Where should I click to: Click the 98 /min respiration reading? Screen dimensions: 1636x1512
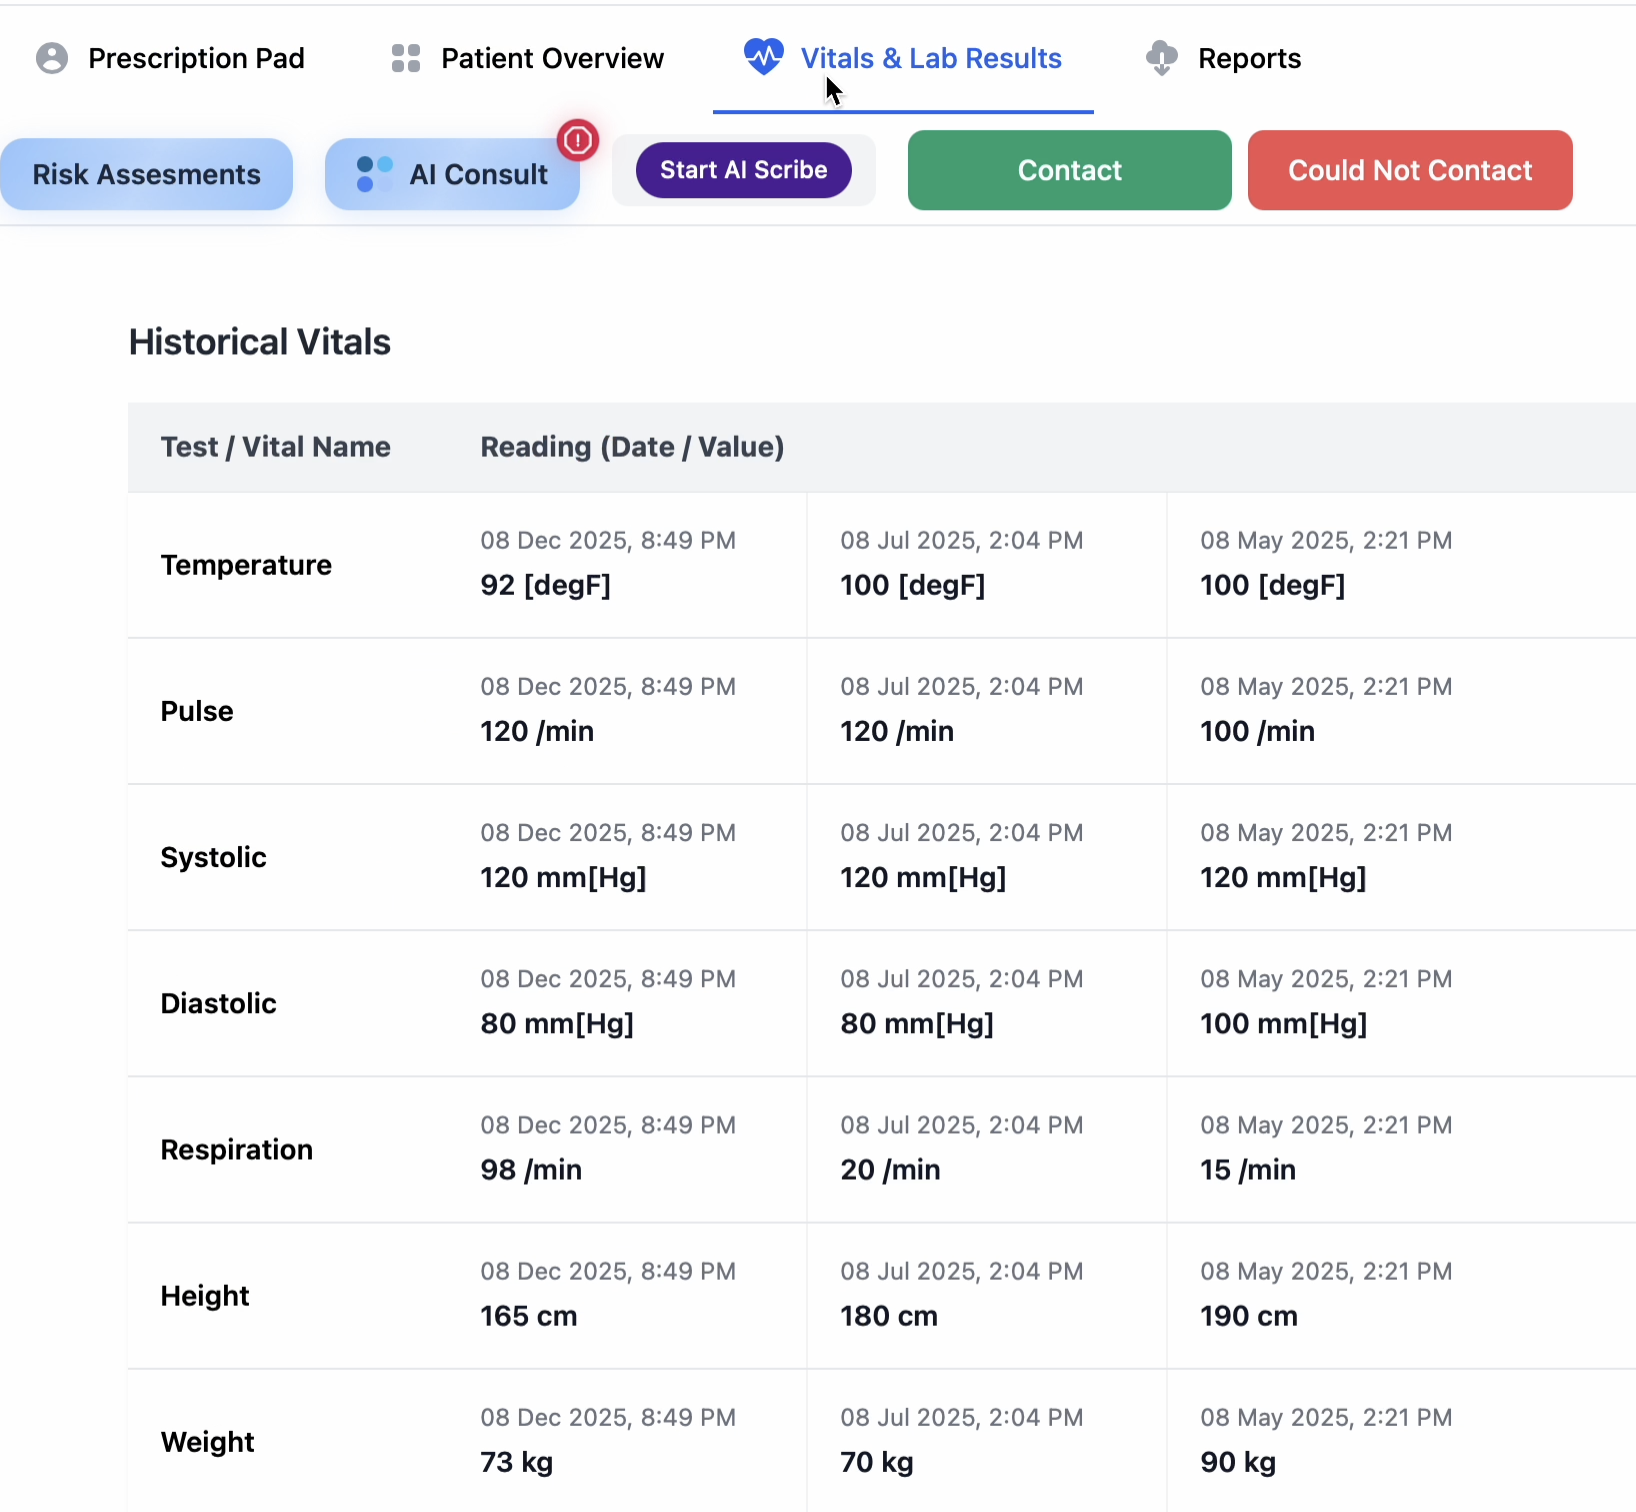(x=531, y=1170)
